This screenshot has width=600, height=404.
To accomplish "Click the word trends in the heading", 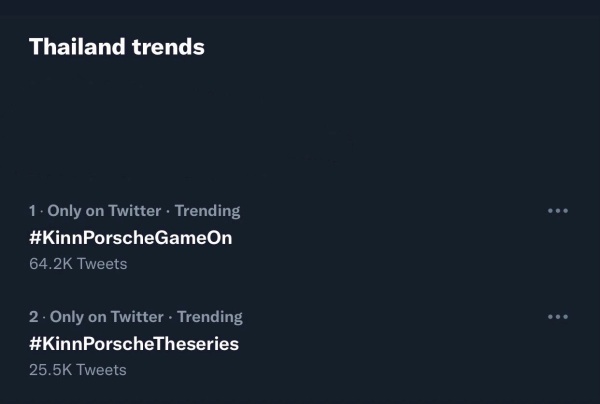I will pyautogui.click(x=168, y=46).
